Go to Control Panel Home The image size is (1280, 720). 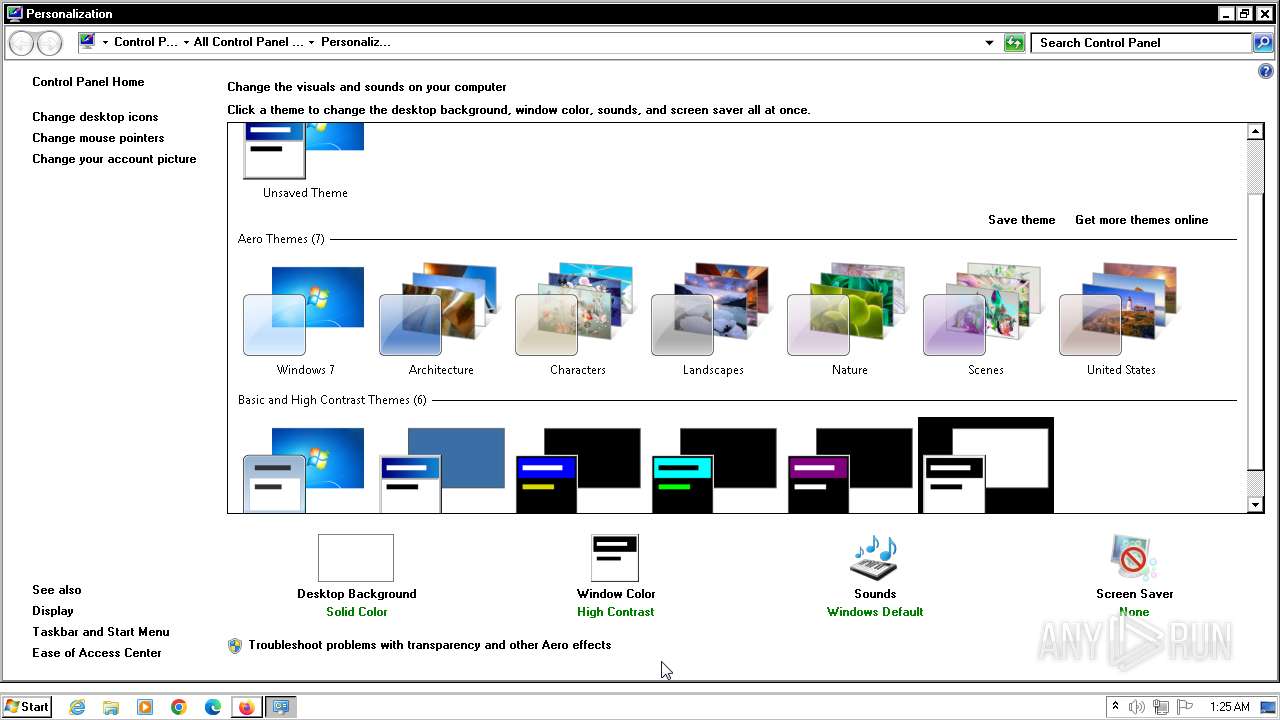click(x=88, y=82)
